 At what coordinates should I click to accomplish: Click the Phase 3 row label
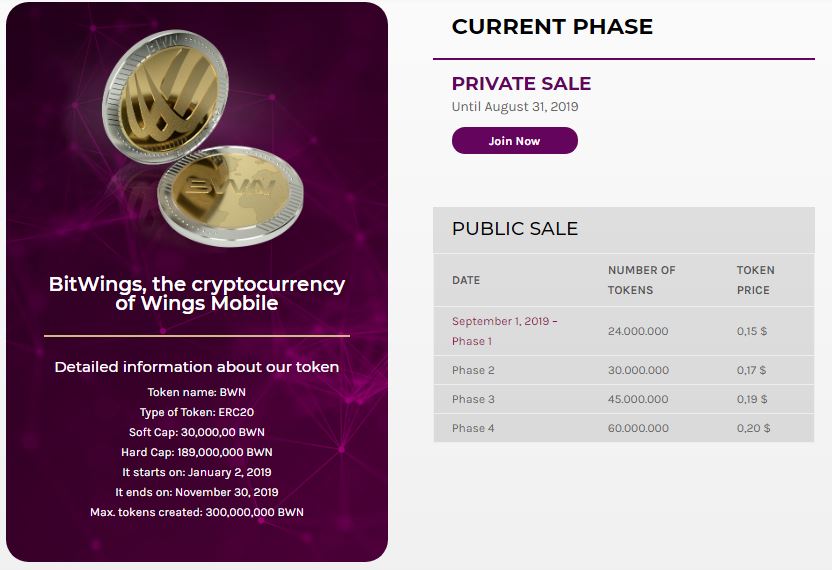(473, 399)
